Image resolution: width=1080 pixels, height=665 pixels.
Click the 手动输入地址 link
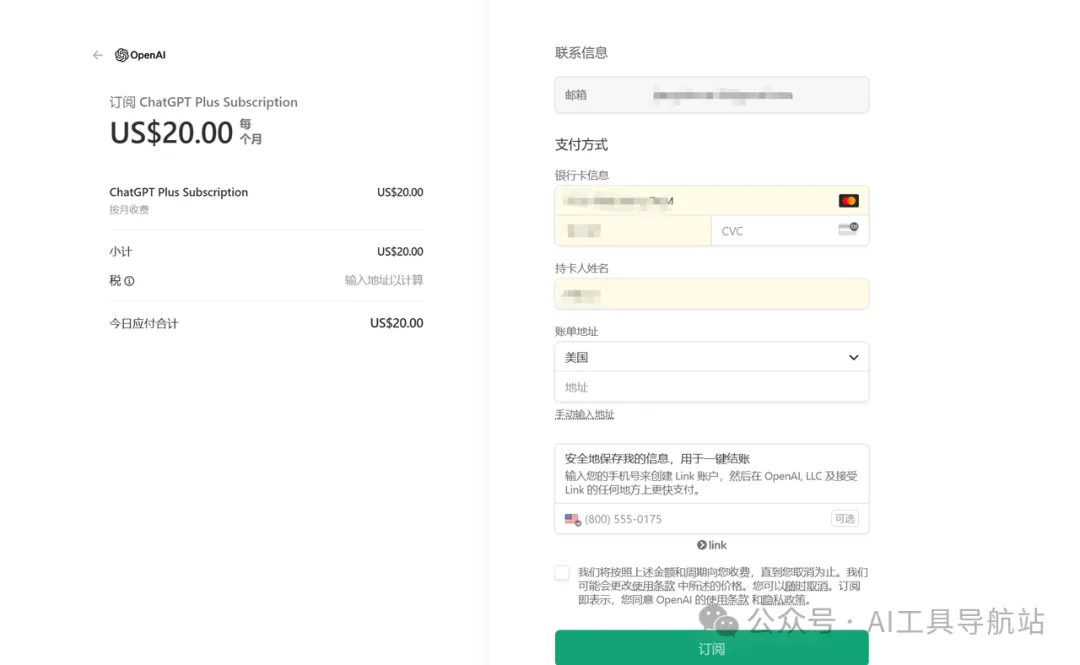coord(585,415)
